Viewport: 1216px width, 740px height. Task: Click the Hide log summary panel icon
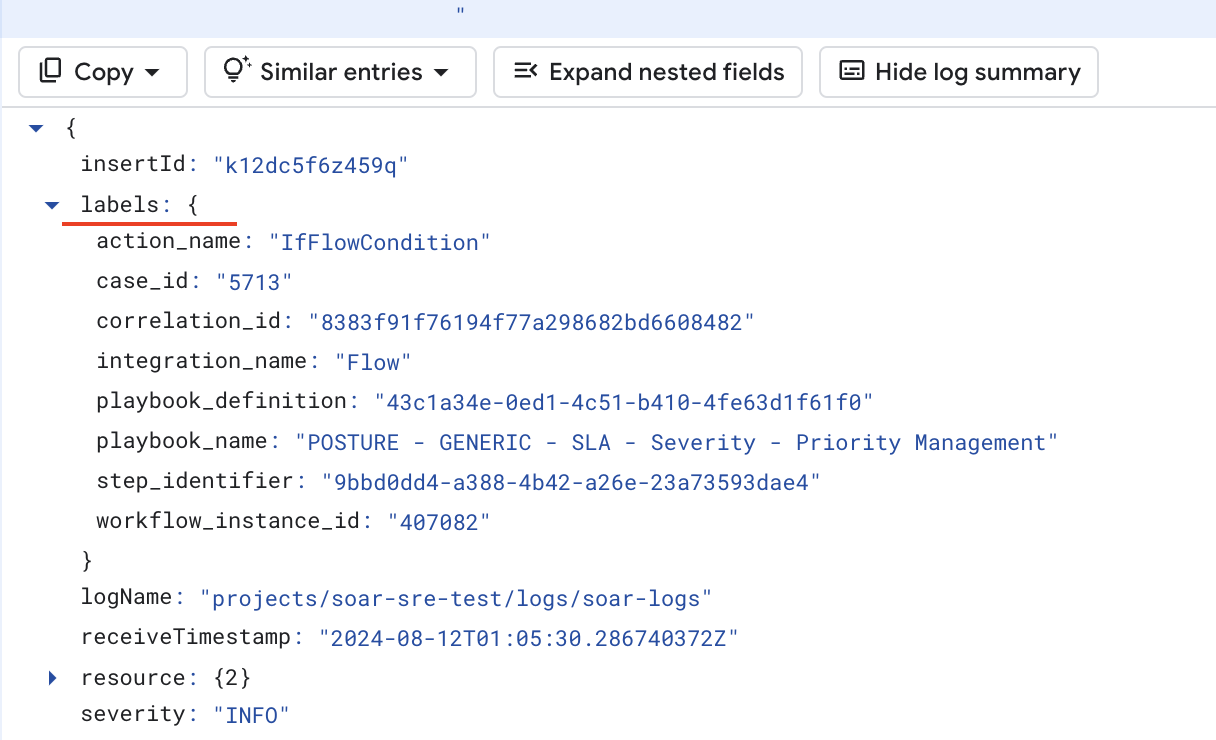click(x=851, y=71)
